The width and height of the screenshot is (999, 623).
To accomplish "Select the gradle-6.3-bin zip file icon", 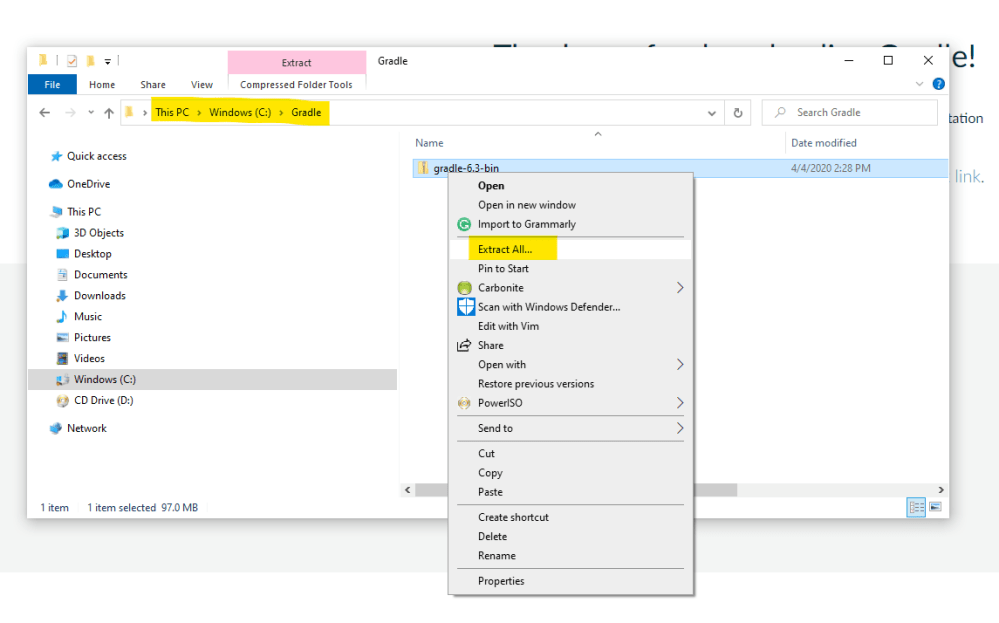I will [423, 167].
